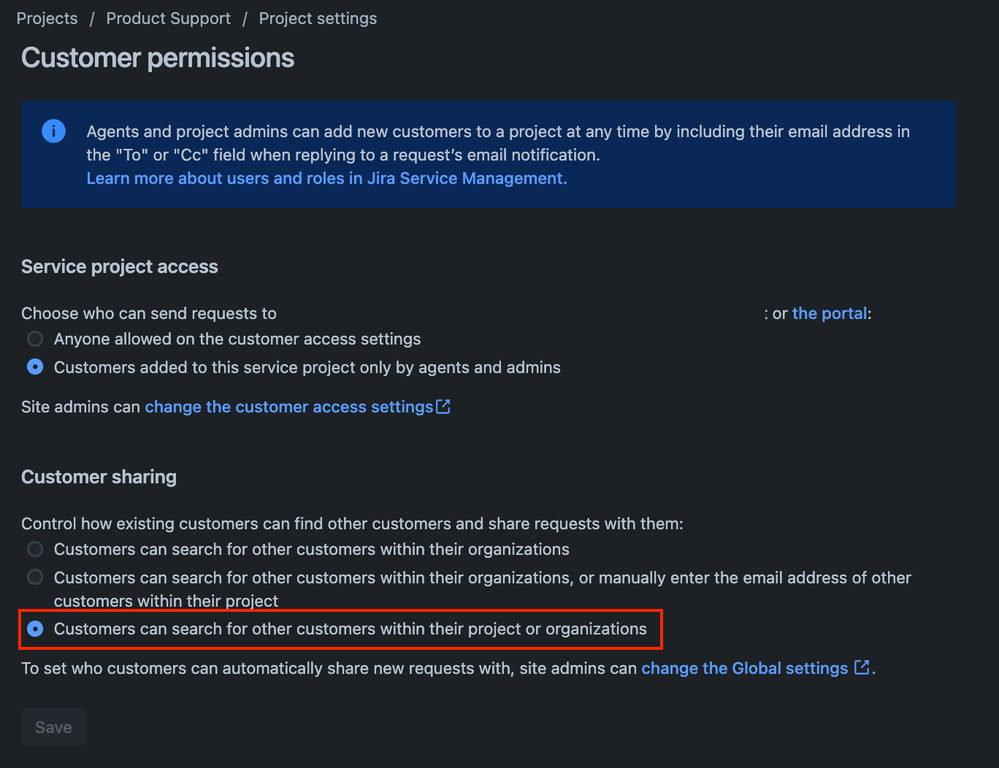Select "Anyone allowed on the customer access settings"
This screenshot has height=768, width=999.
(x=35, y=338)
